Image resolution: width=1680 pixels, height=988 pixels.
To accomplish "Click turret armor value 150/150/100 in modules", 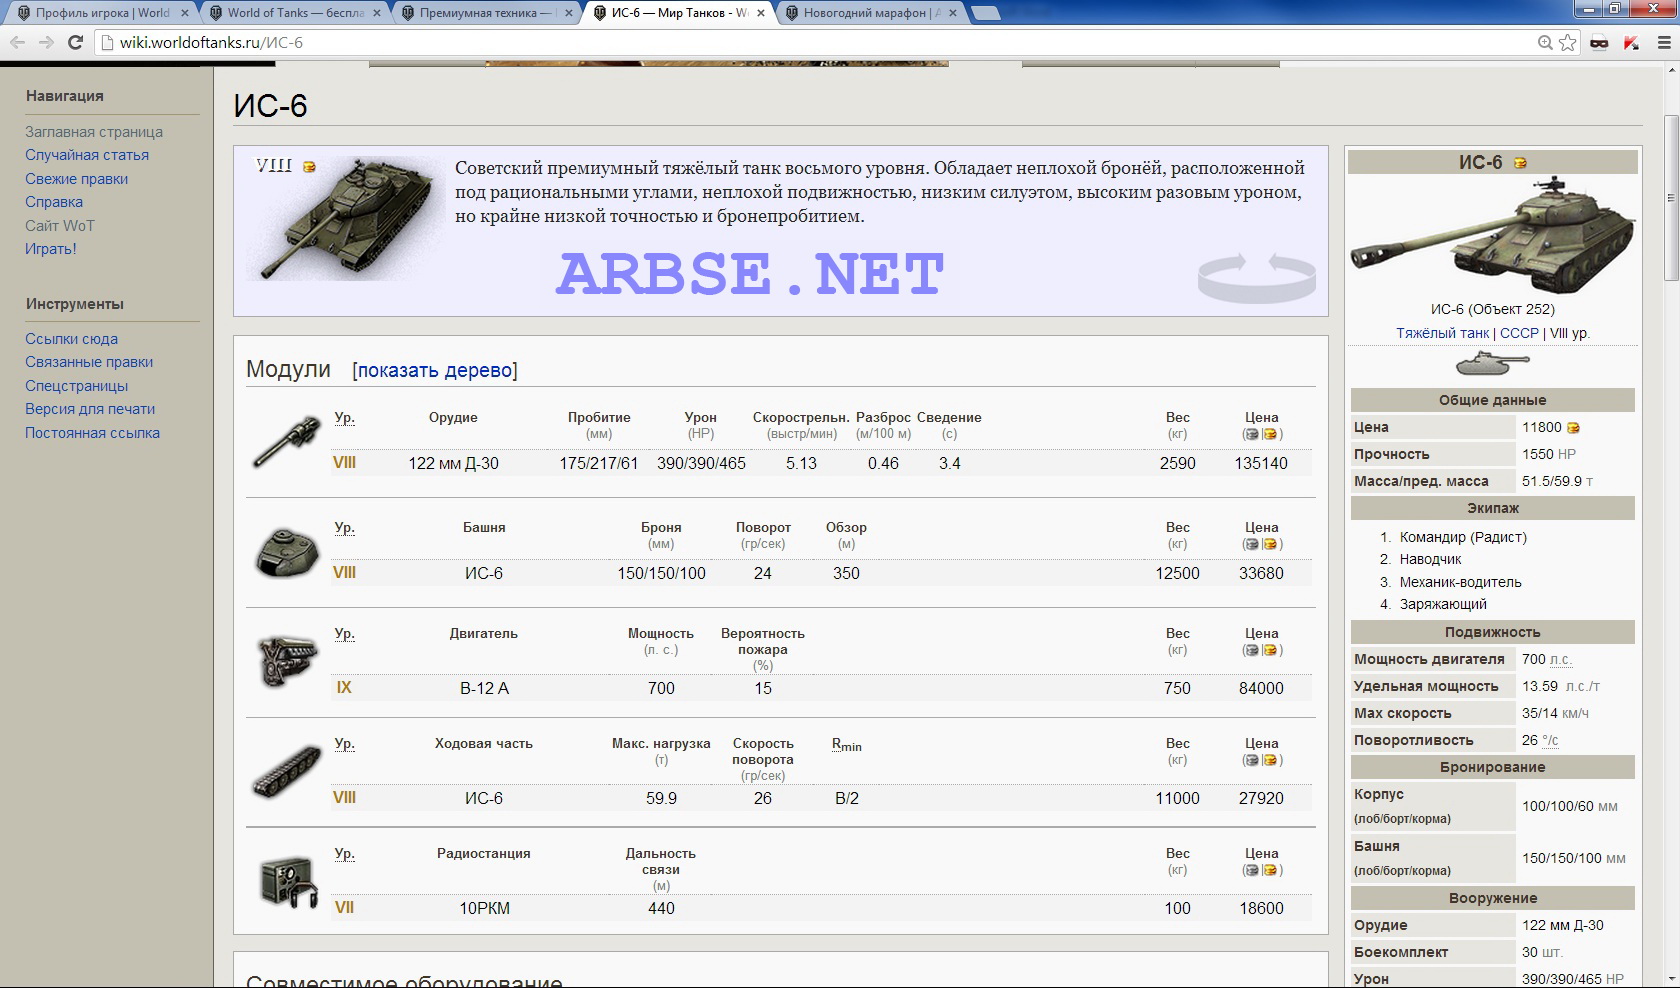I will coord(661,574).
